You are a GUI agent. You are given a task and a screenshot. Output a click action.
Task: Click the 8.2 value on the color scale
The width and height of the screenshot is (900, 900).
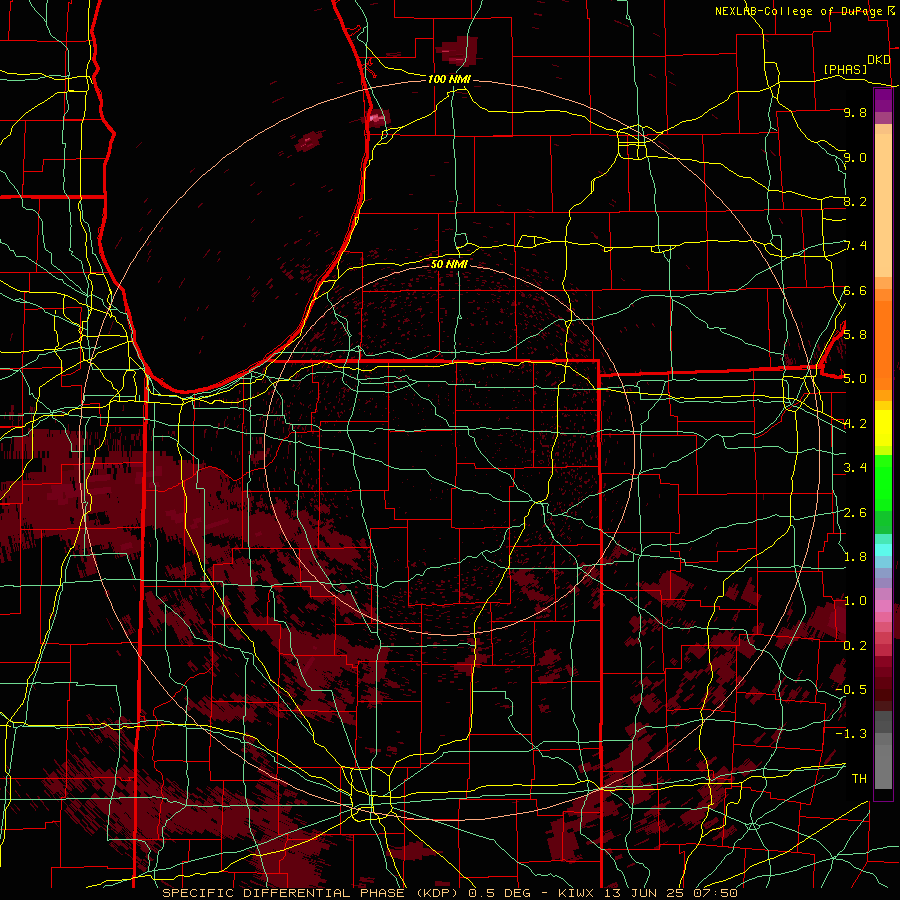click(855, 201)
